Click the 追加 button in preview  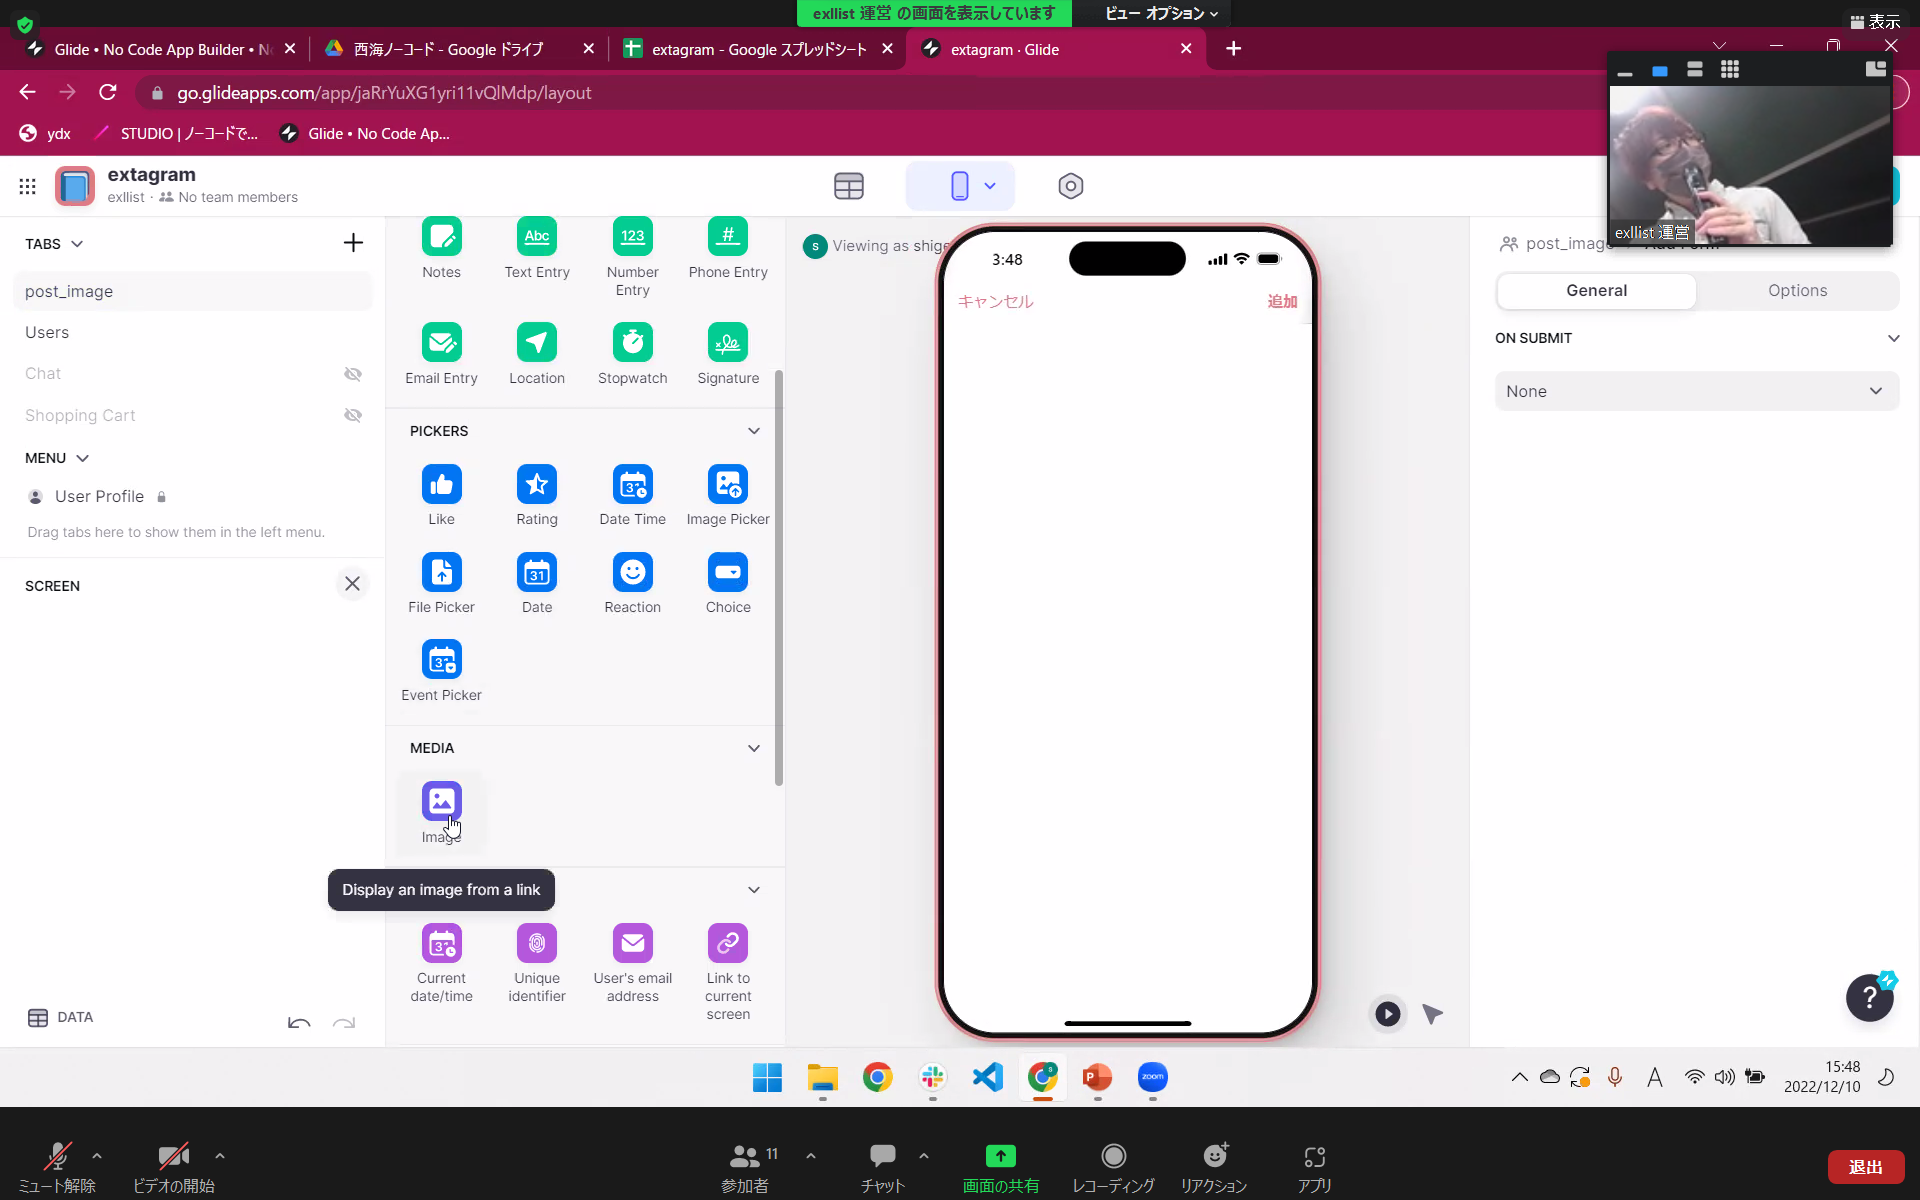[1282, 301]
